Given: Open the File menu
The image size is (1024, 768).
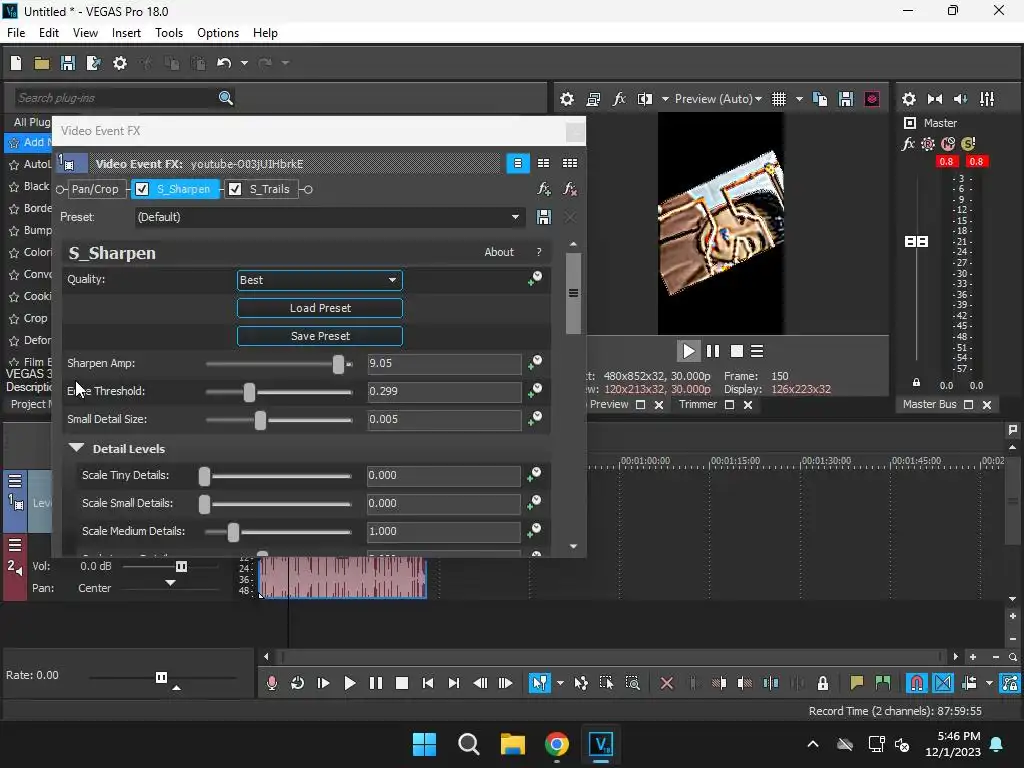Looking at the screenshot, I should [x=16, y=33].
